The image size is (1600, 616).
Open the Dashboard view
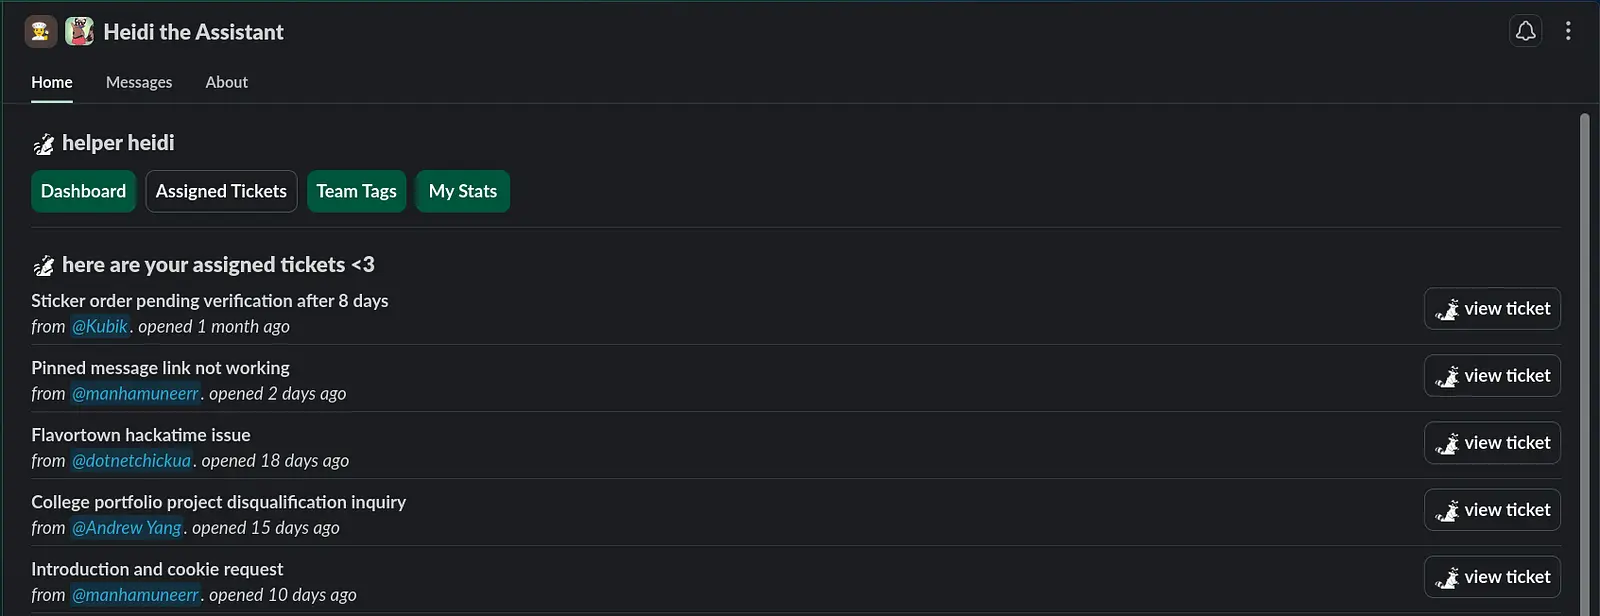pos(83,191)
